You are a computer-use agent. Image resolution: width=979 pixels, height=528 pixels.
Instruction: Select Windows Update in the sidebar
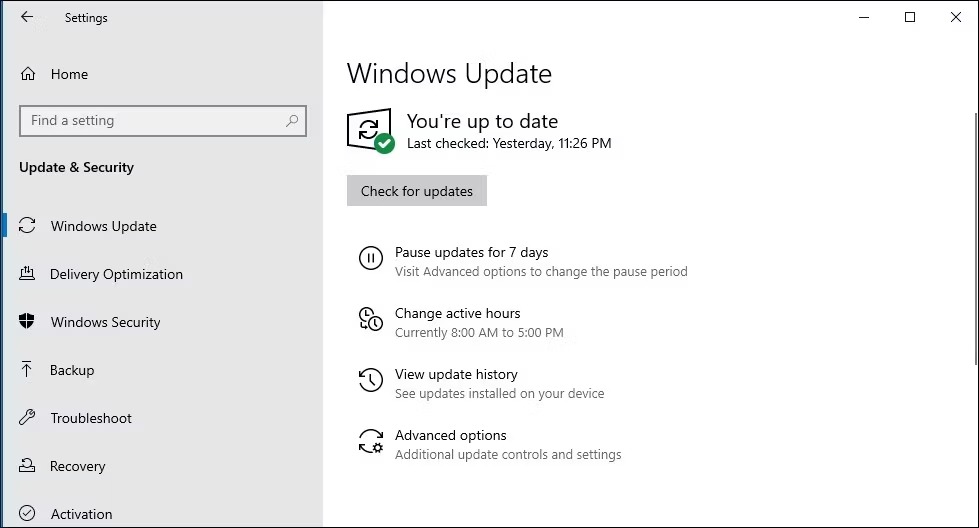(x=104, y=226)
